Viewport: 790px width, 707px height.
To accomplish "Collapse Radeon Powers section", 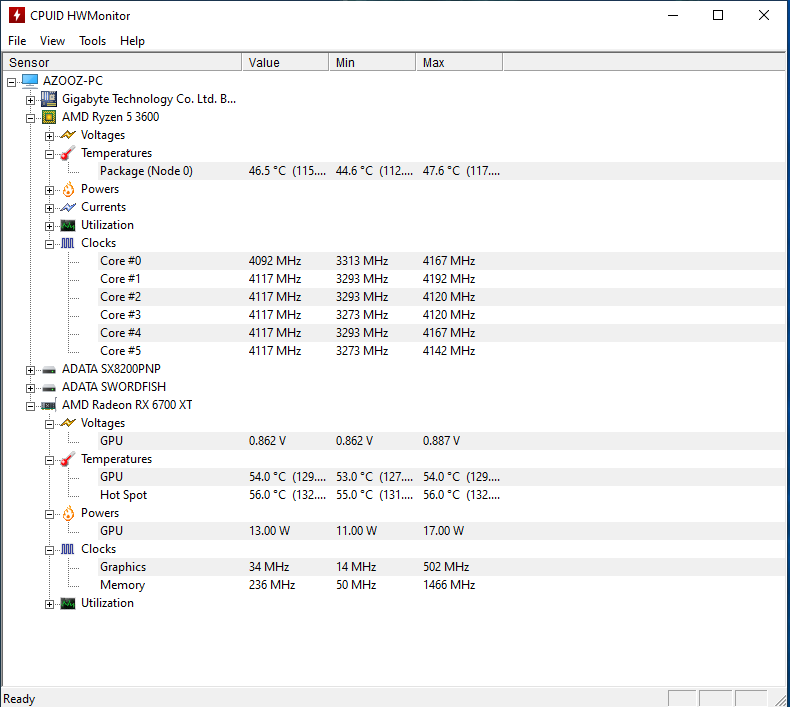I will pyautogui.click(x=49, y=514).
